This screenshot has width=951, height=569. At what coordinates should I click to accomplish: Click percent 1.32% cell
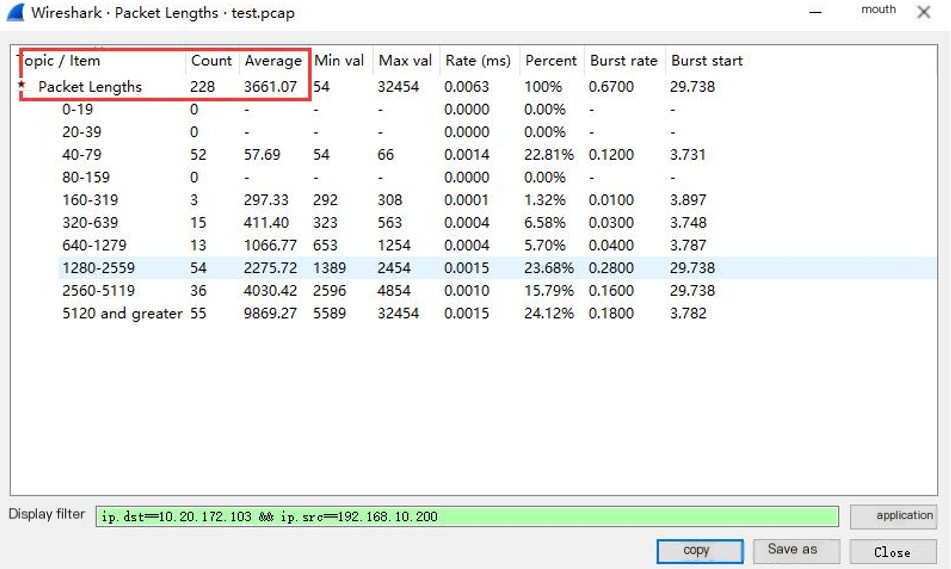(545, 200)
